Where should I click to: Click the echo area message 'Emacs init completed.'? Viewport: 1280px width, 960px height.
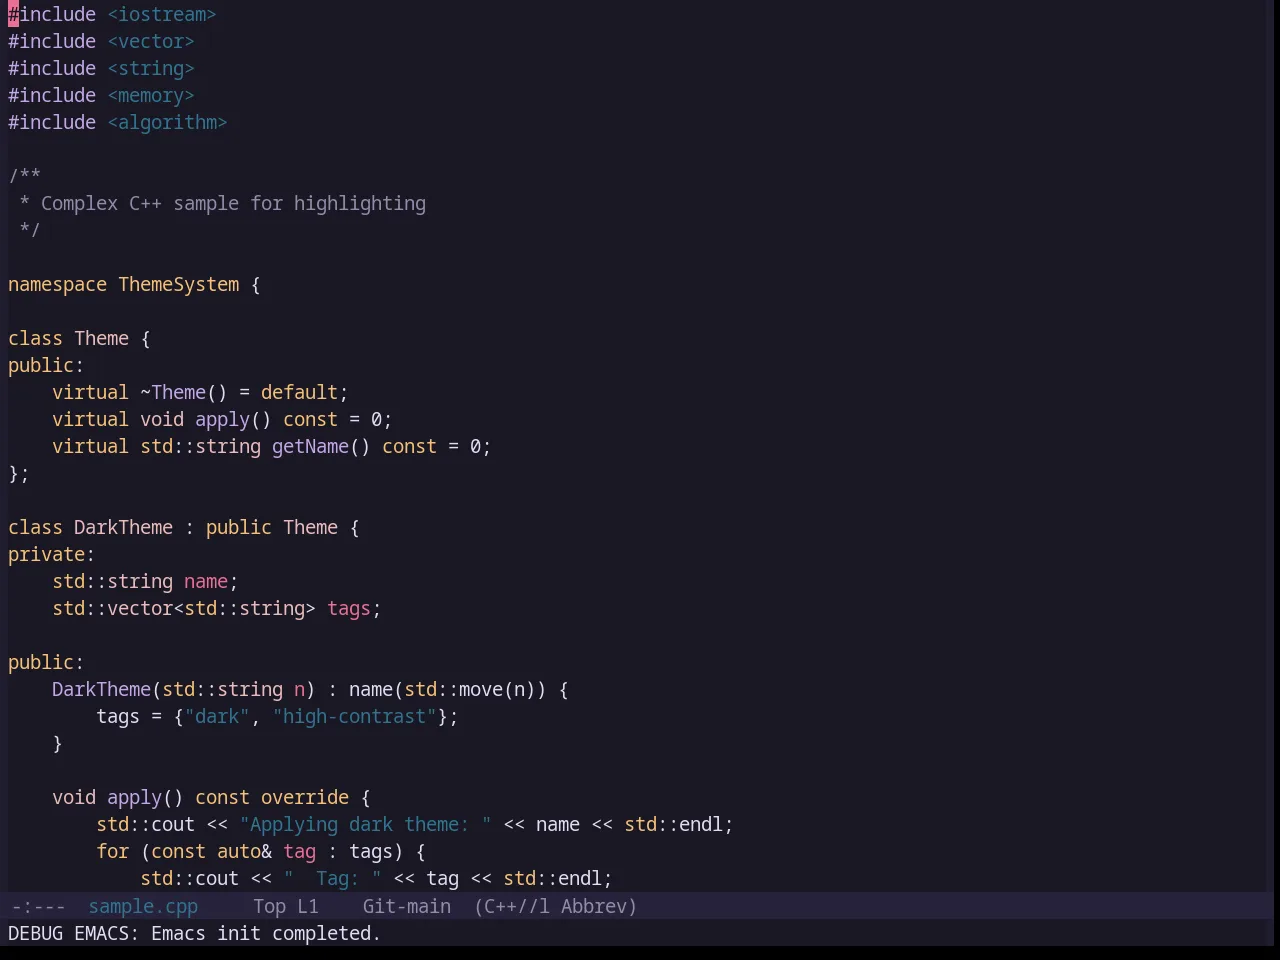click(266, 933)
